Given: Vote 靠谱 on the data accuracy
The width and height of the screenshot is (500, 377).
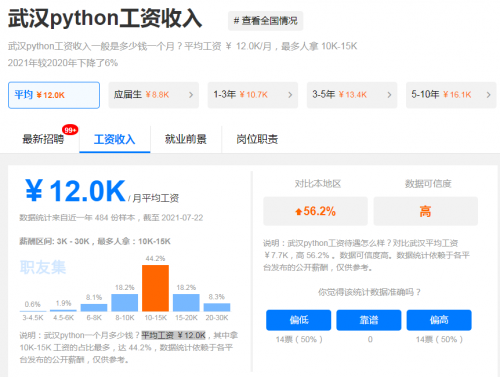Looking at the screenshot, I should point(369,320).
